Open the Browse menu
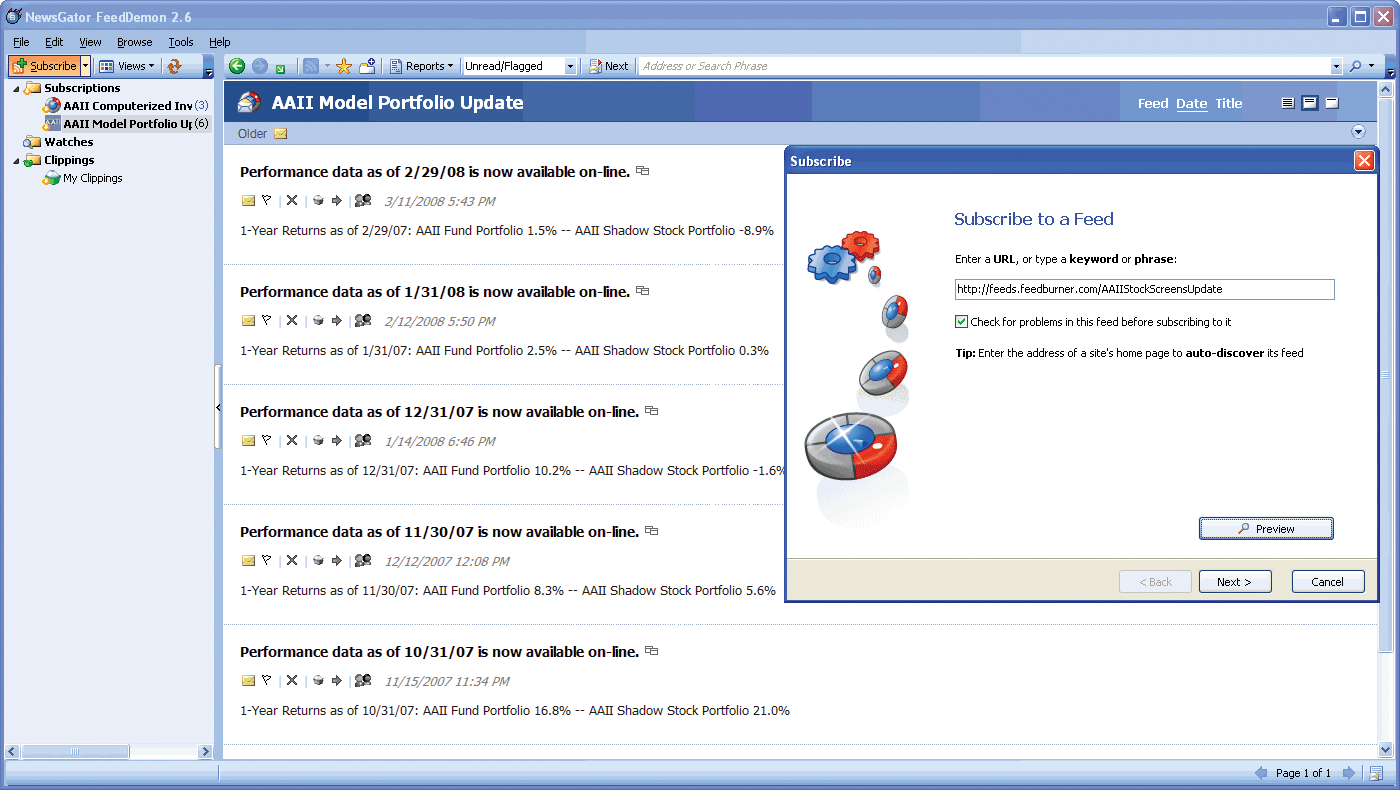Viewport: 1400px width, 790px height. click(134, 42)
